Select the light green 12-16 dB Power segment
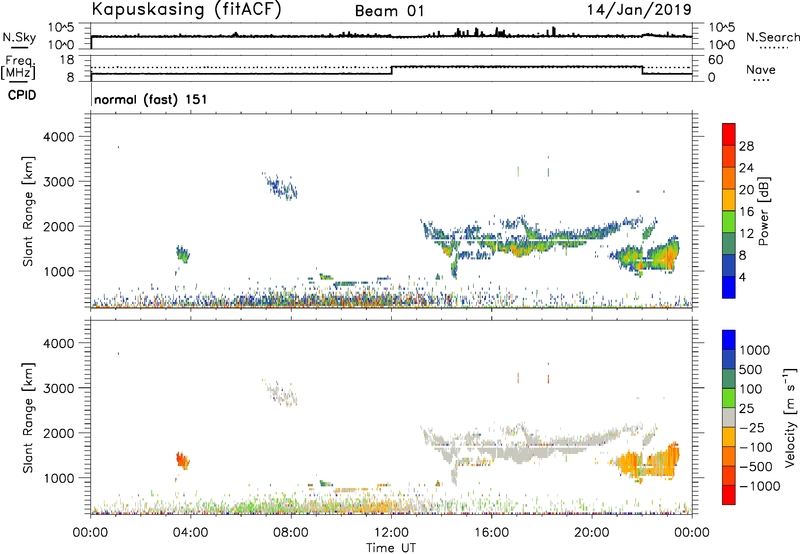 pos(729,222)
